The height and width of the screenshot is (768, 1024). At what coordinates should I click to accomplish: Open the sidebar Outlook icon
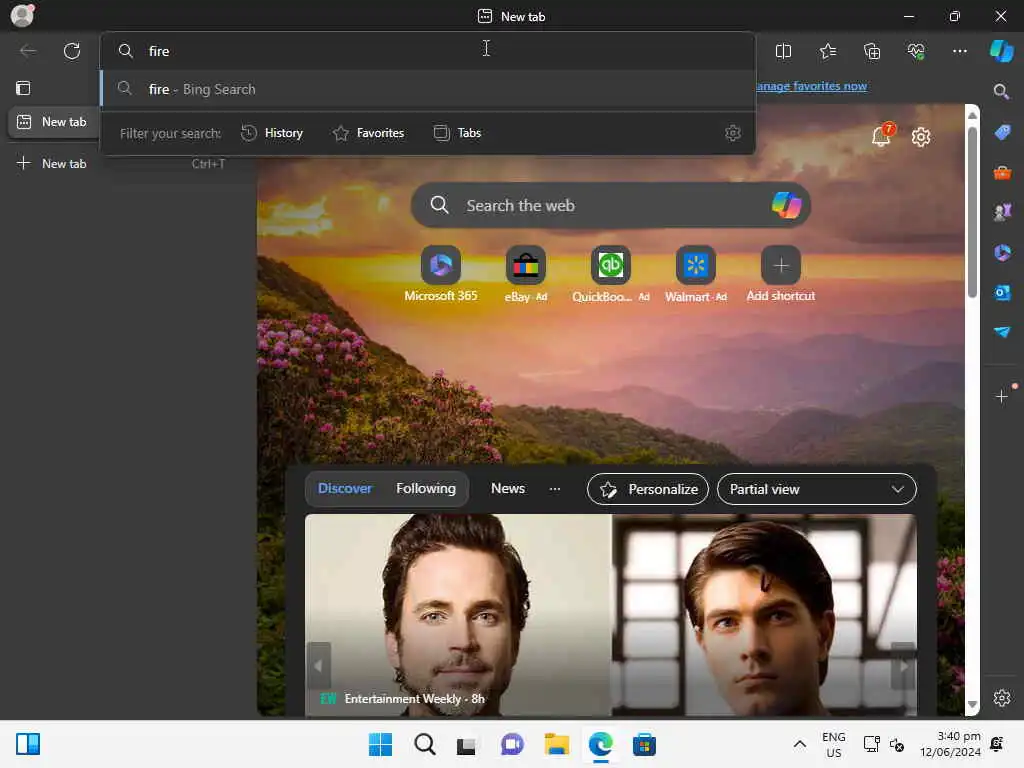coord(1002,292)
